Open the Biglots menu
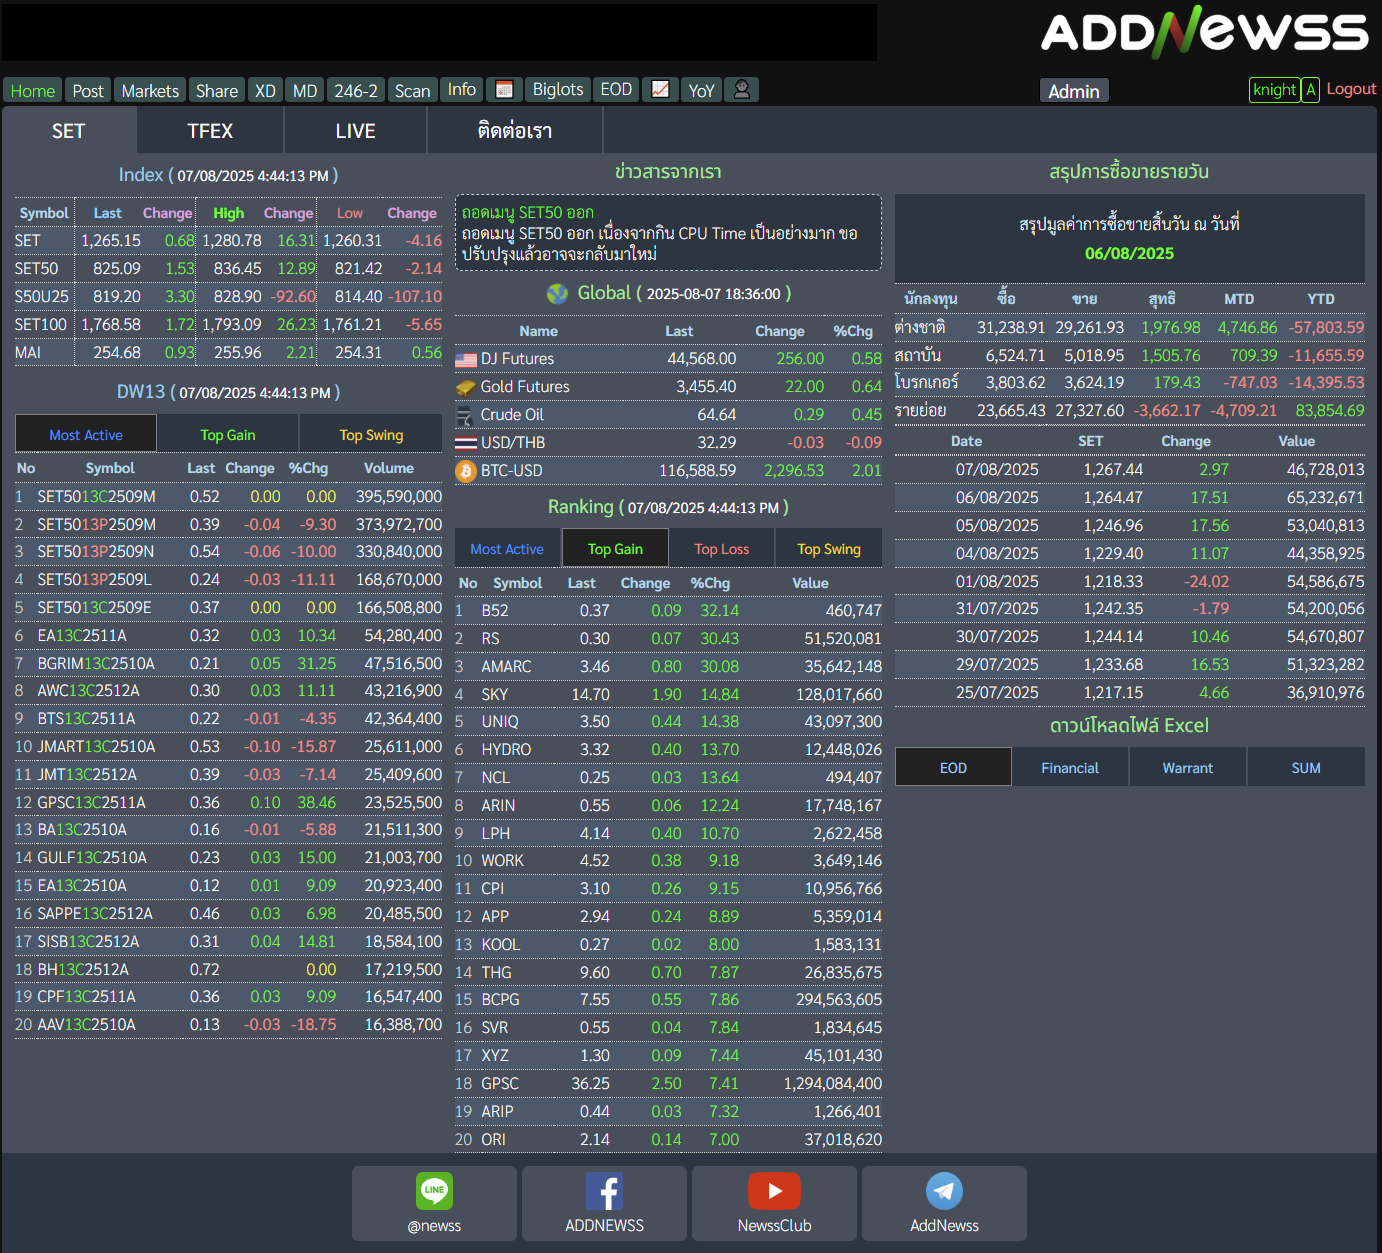1382x1253 pixels. click(558, 90)
